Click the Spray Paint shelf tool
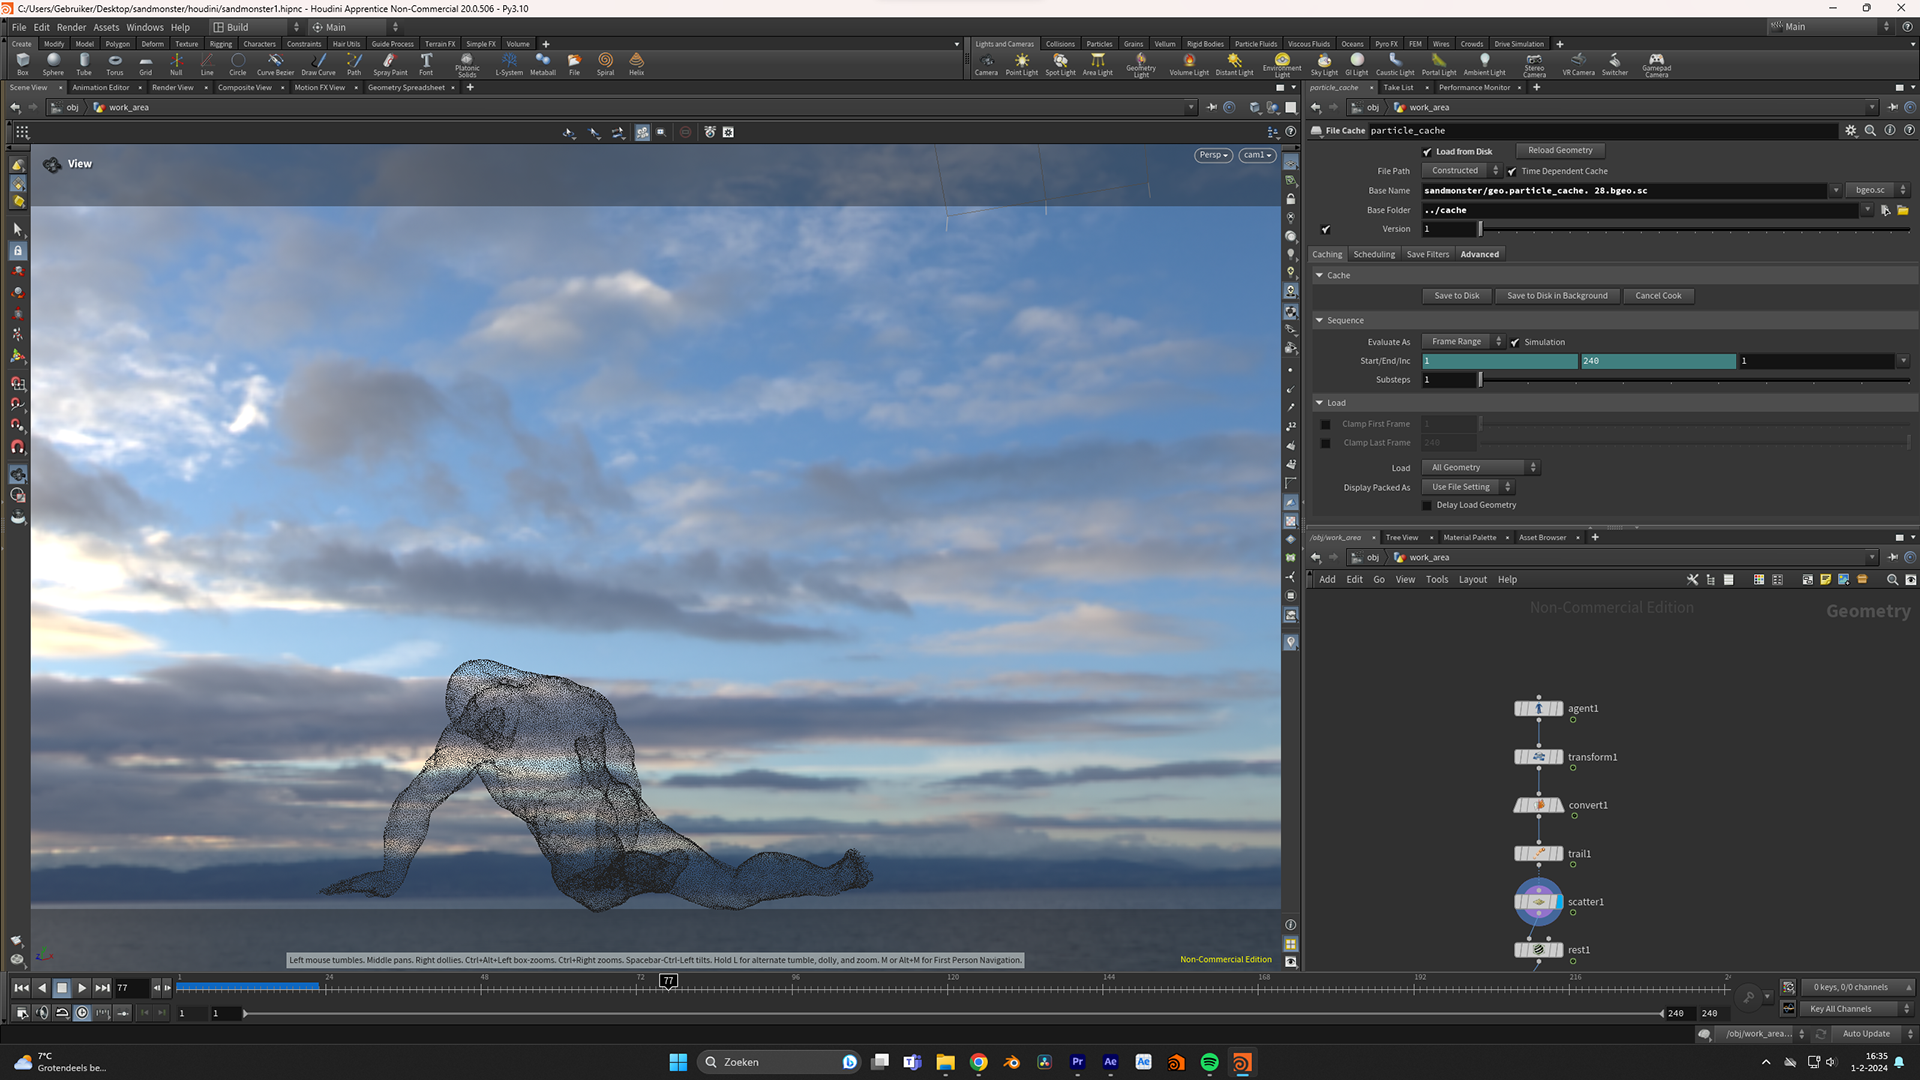1920x1080 pixels. coord(390,64)
